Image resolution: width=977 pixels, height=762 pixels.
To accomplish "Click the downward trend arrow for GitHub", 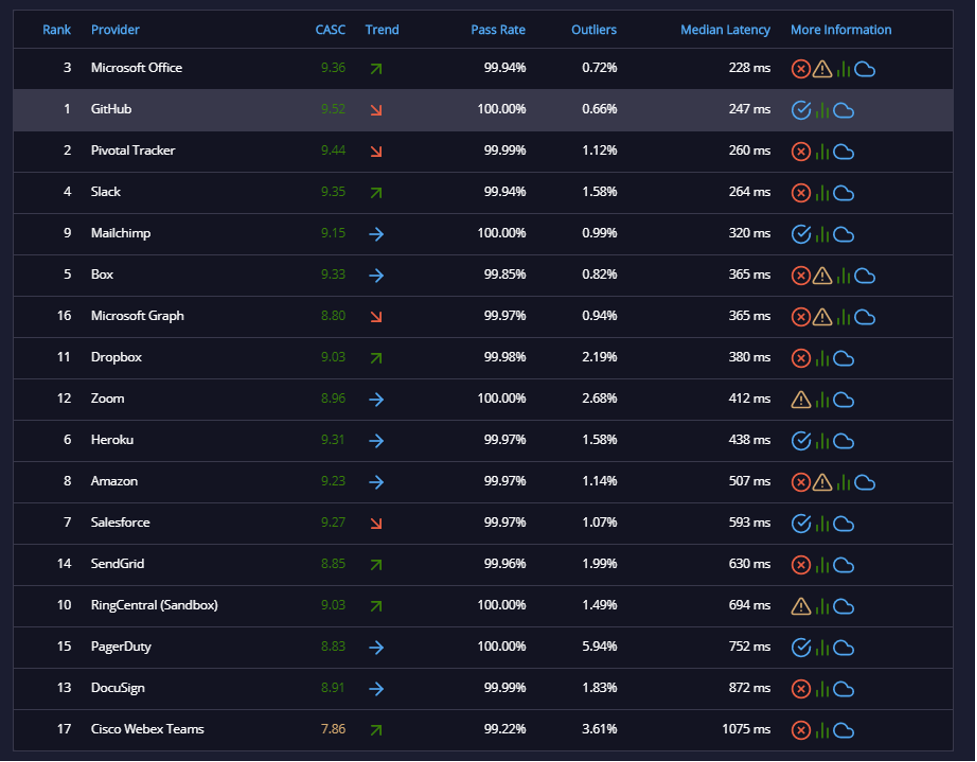I will pyautogui.click(x=376, y=110).
